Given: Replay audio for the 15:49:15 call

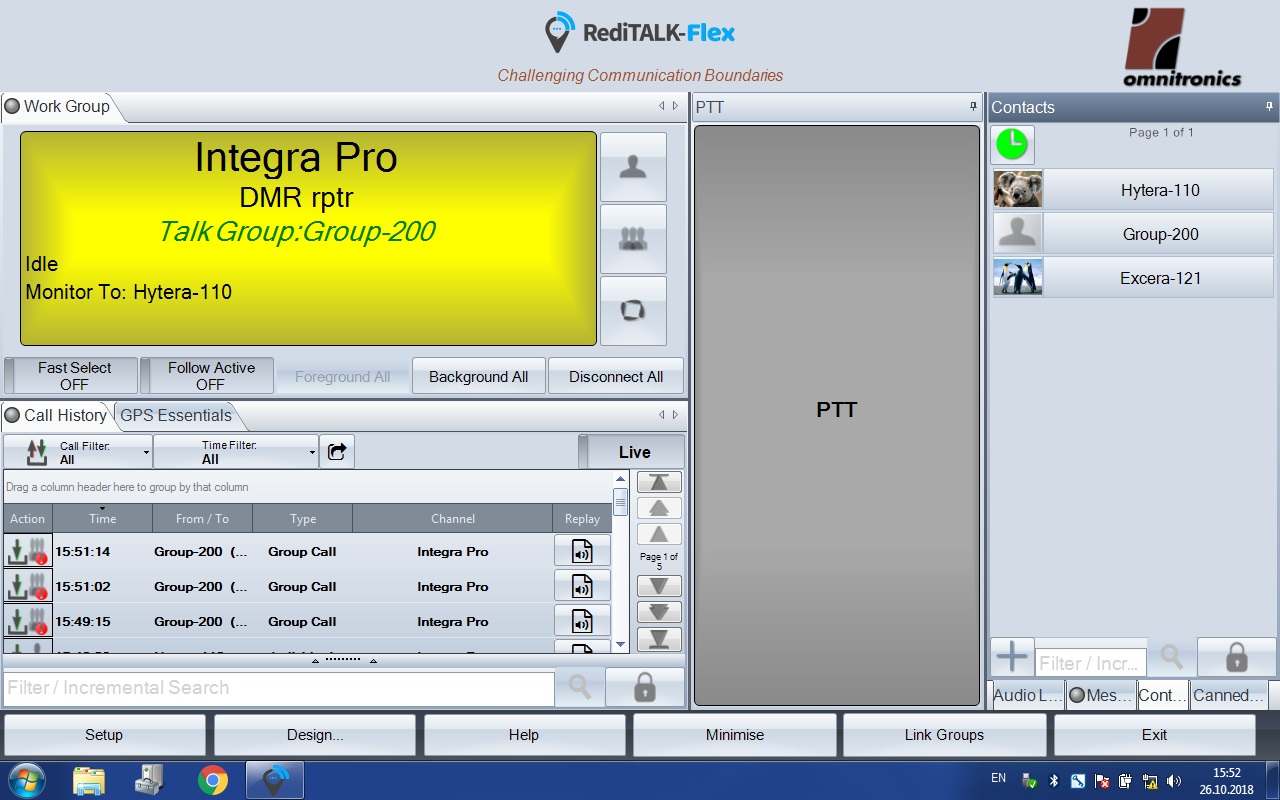Looking at the screenshot, I should (582, 621).
